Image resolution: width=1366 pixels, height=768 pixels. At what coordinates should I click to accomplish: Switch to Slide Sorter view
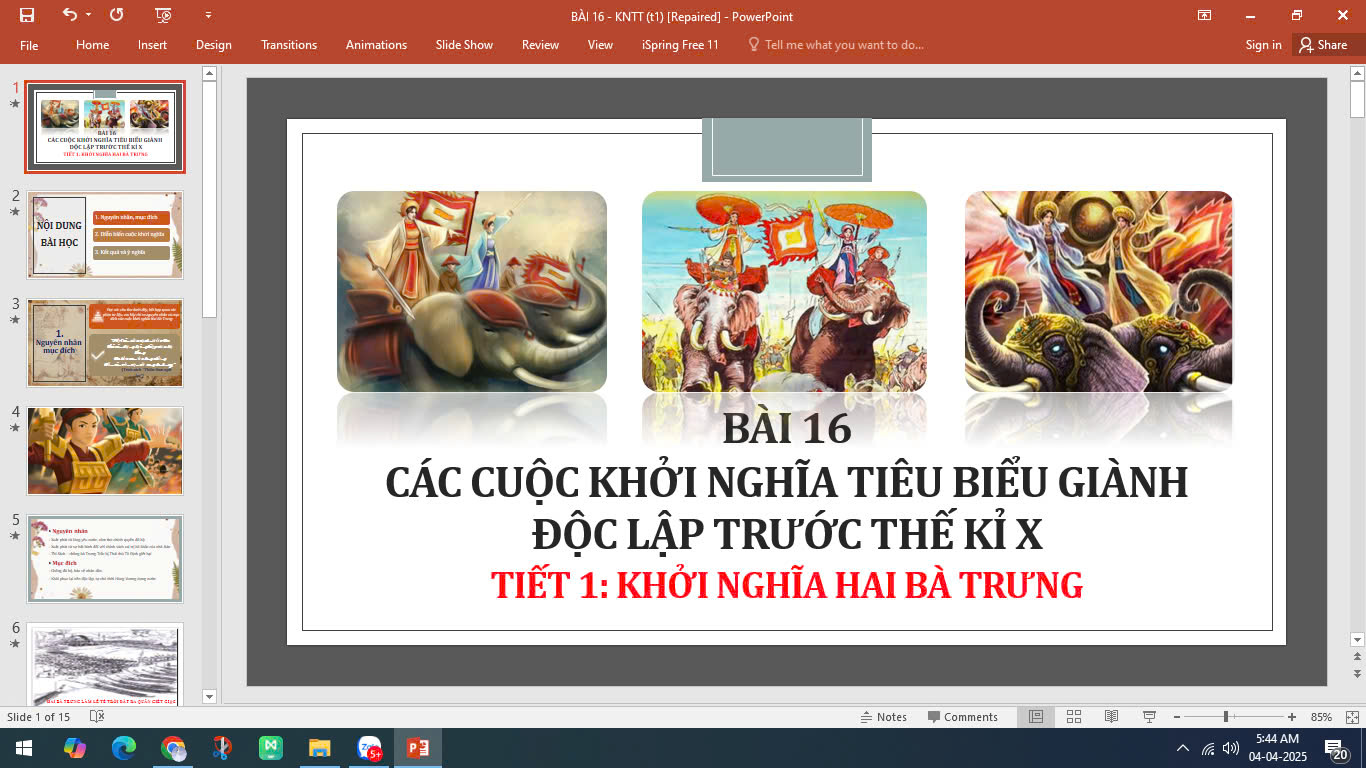[1073, 717]
